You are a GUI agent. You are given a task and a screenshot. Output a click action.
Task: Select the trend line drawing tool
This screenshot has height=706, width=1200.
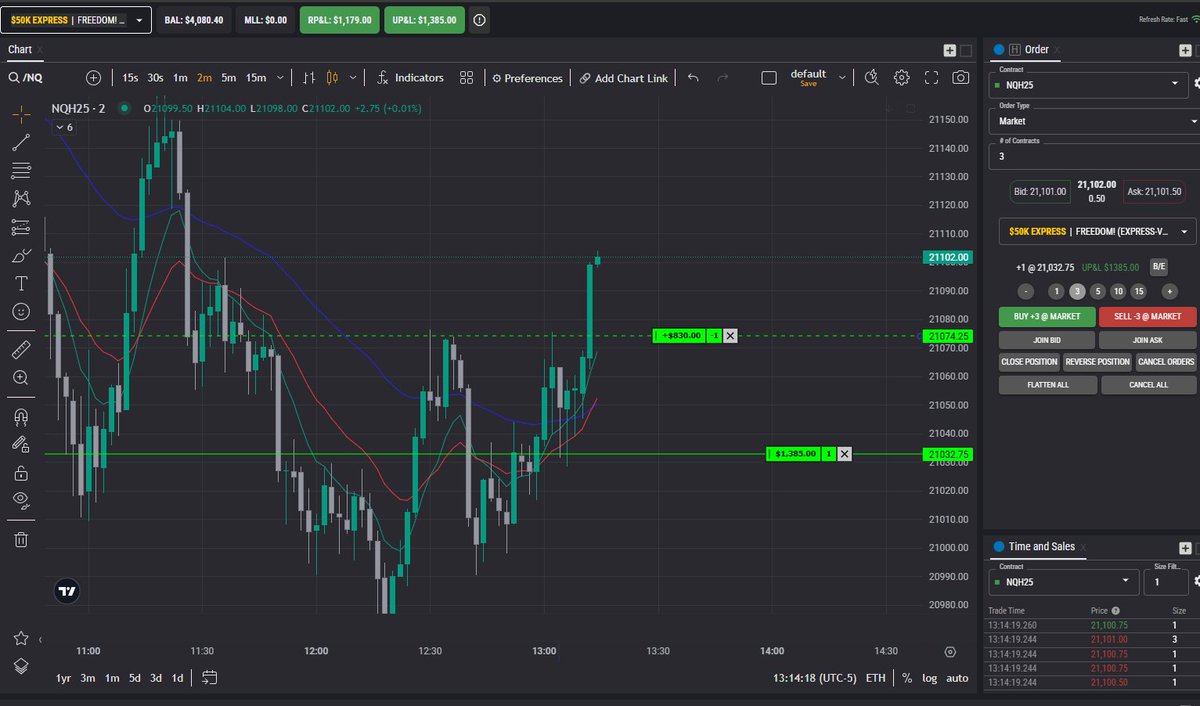20,140
